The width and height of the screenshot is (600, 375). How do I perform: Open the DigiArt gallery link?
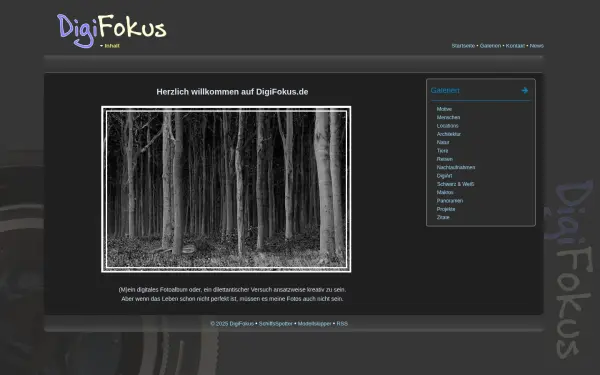coord(444,176)
